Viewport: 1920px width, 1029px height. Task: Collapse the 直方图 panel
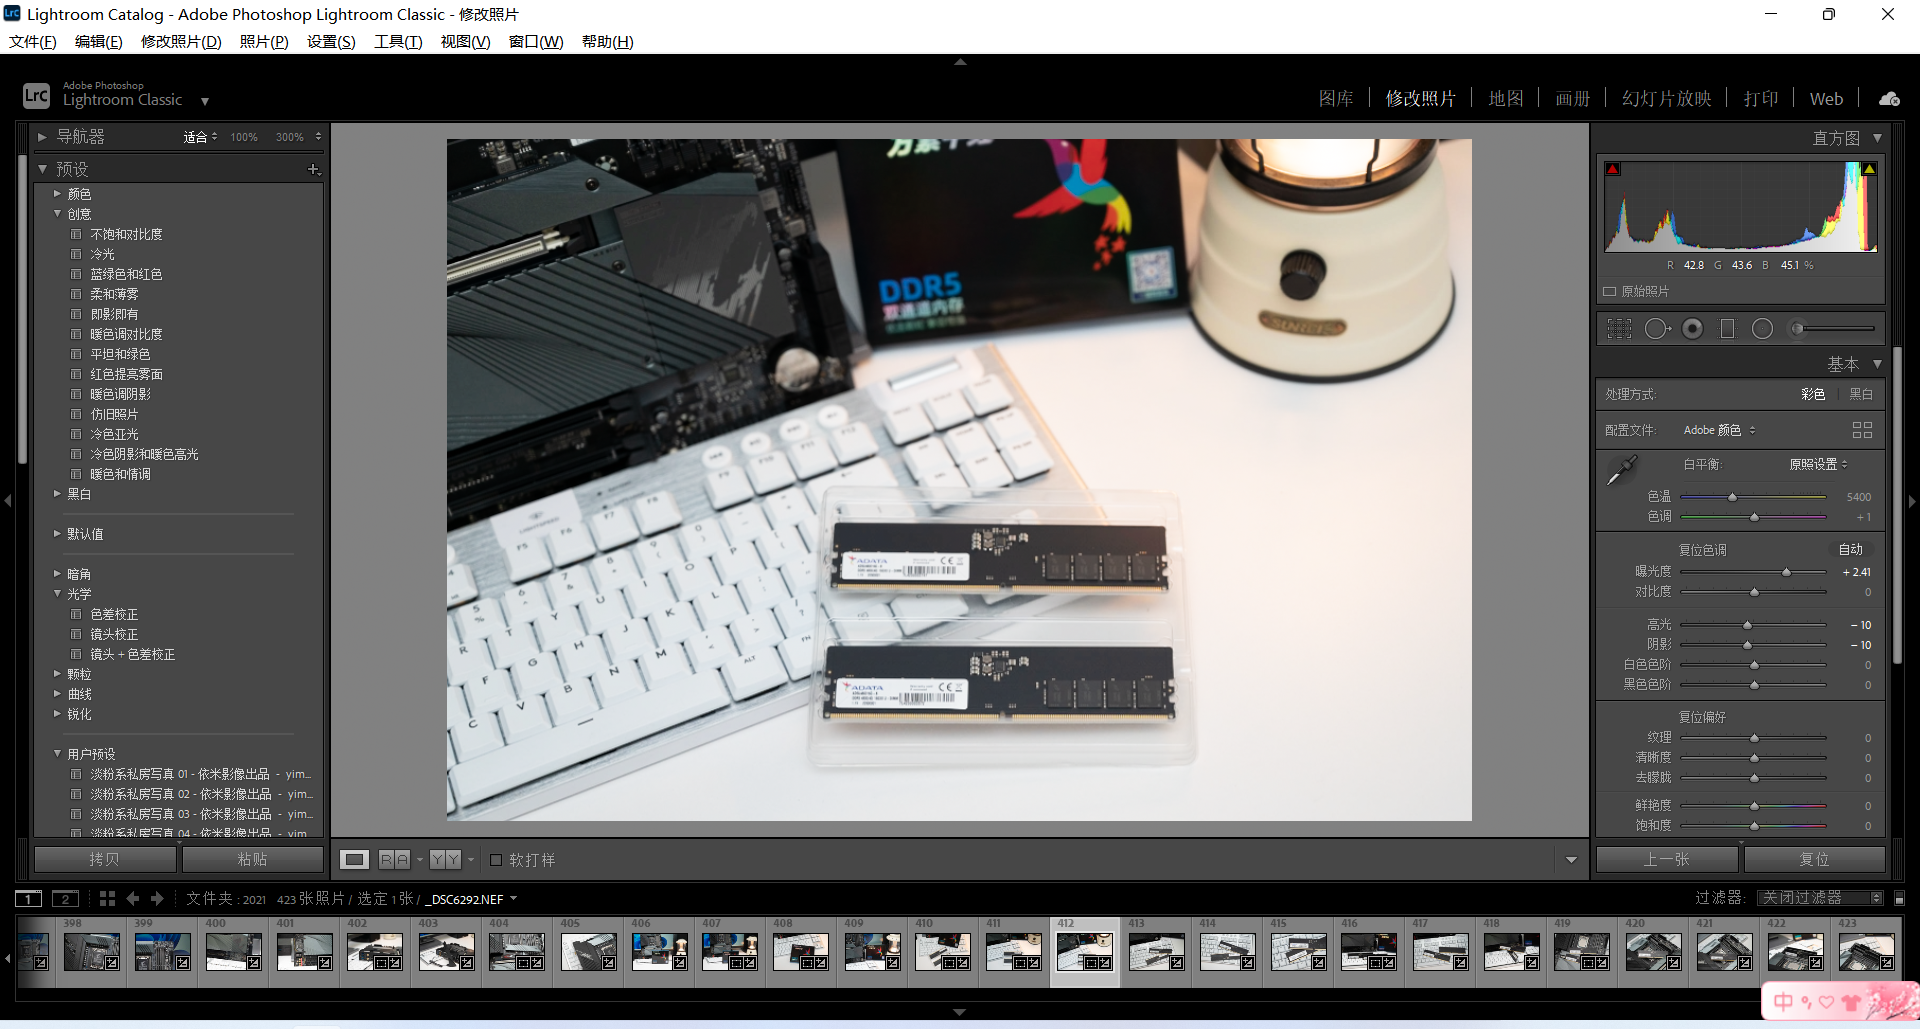pyautogui.click(x=1877, y=138)
